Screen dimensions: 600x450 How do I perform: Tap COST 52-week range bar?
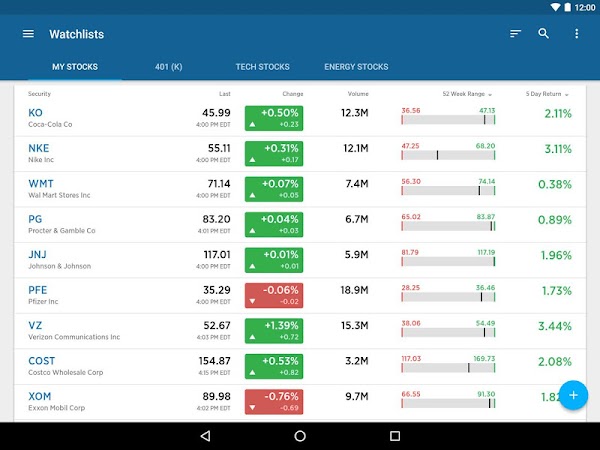coord(448,368)
